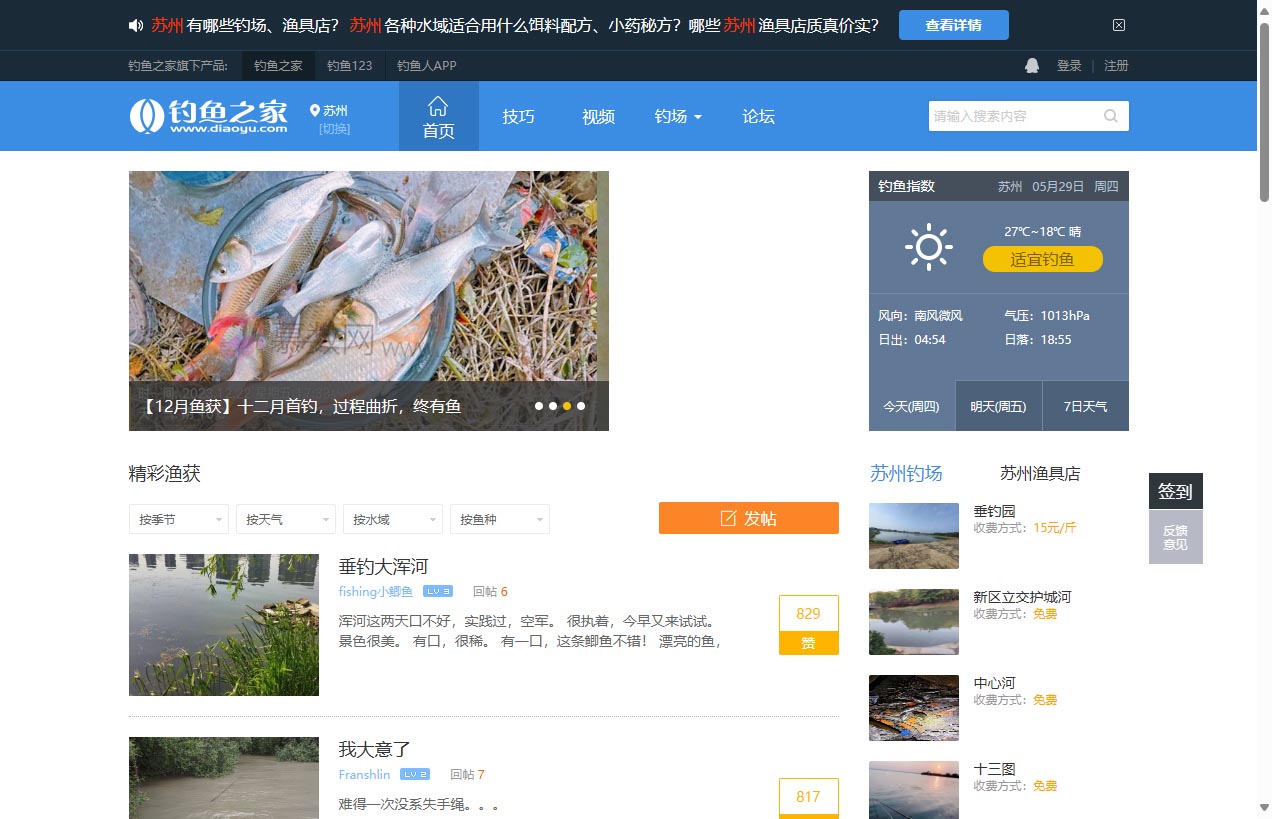Click the sunny weather icon in 钓鱼指数 panel
This screenshot has width=1272, height=819.
pos(928,247)
